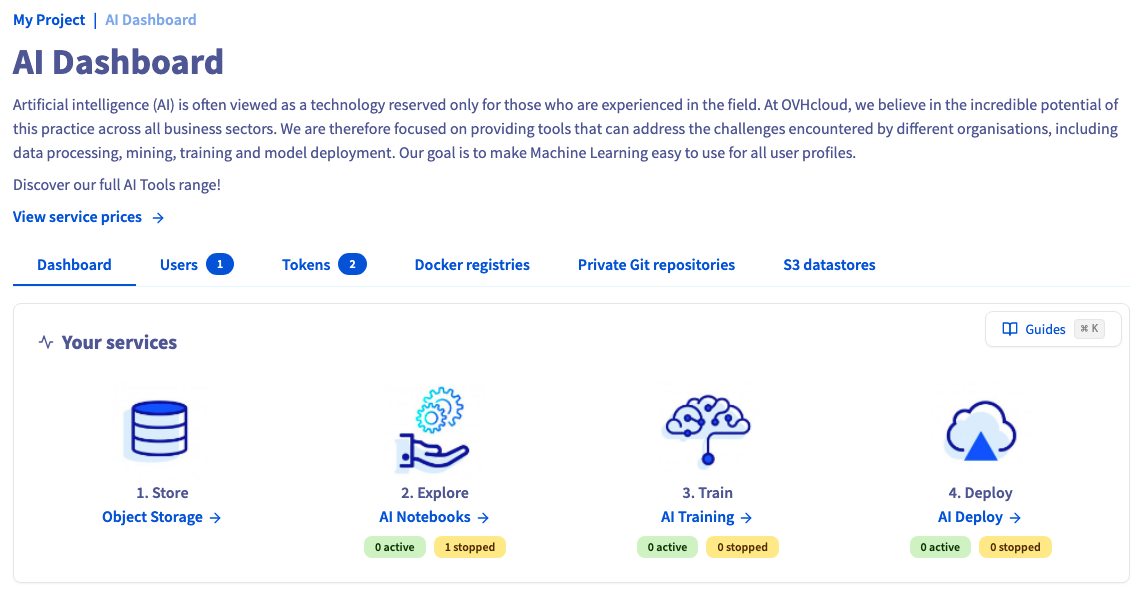Viewport: 1139px width, 589px height.
Task: Click the Explore hand-with-gears icon
Action: 433,430
